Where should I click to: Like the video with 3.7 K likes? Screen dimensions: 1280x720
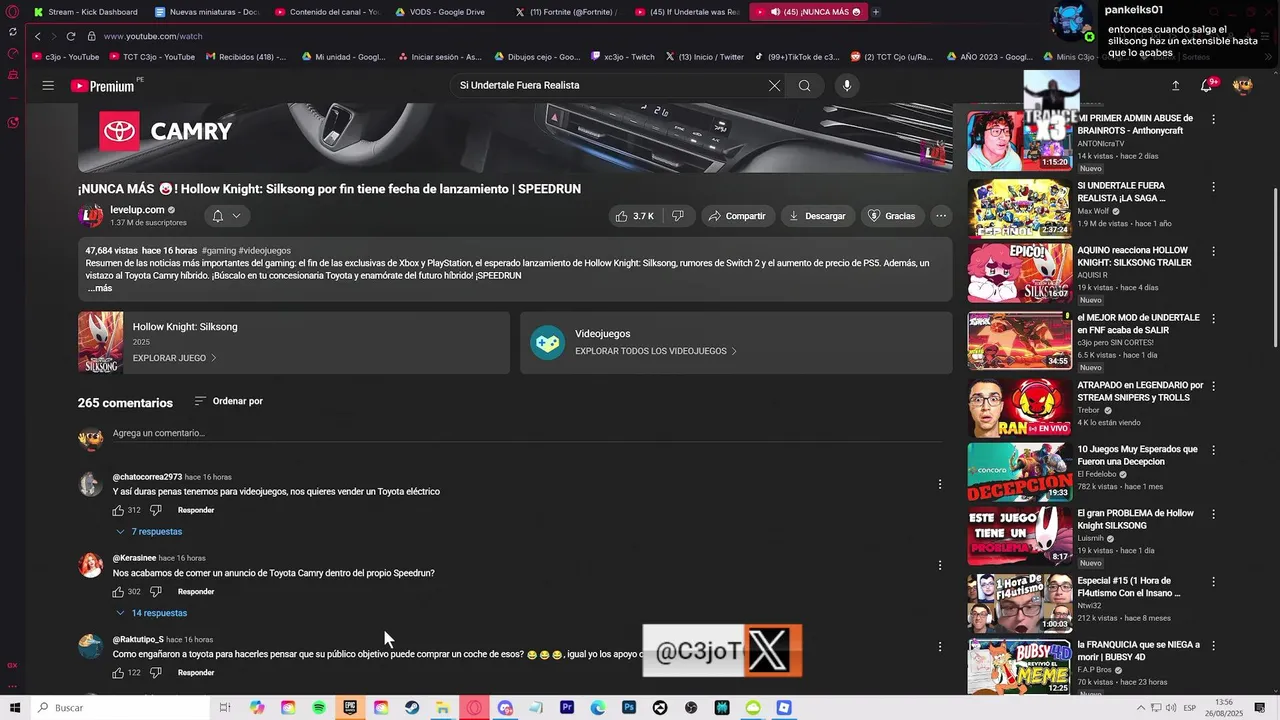pos(634,216)
